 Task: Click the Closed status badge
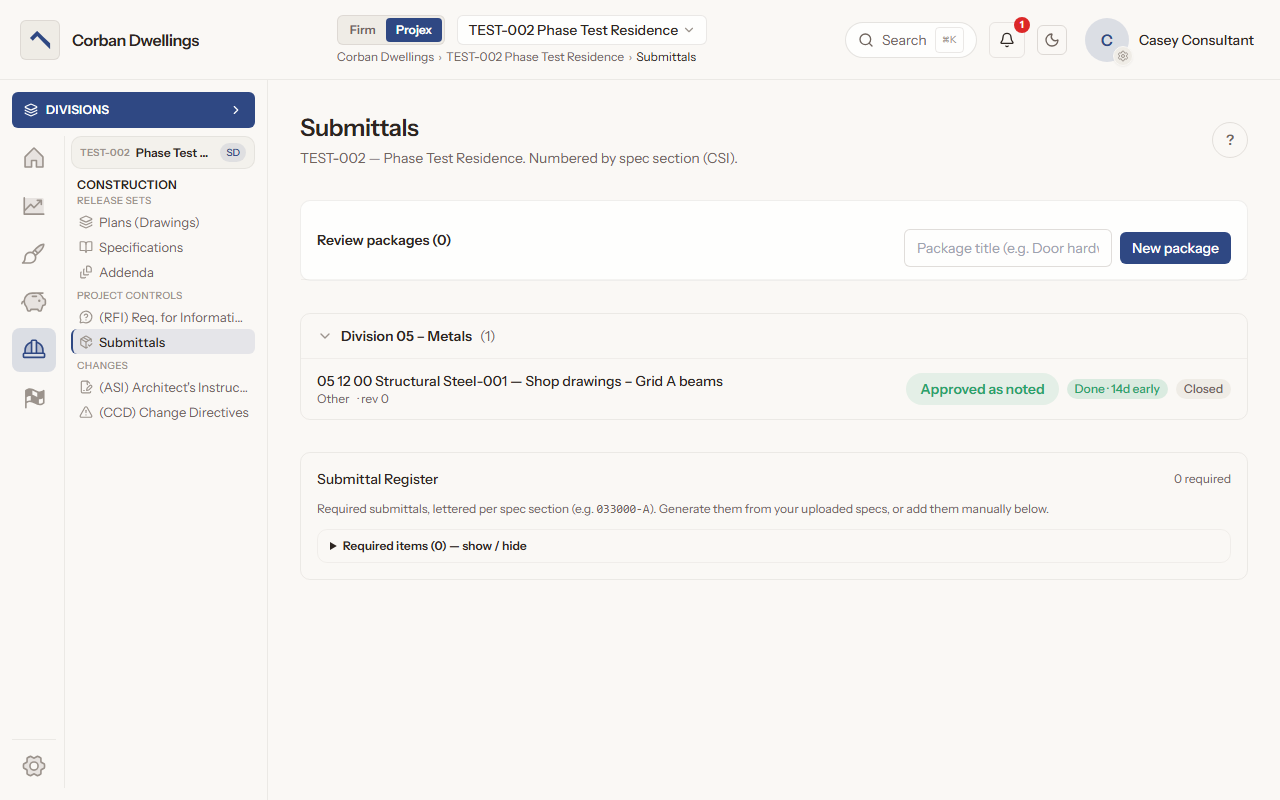coord(1203,389)
